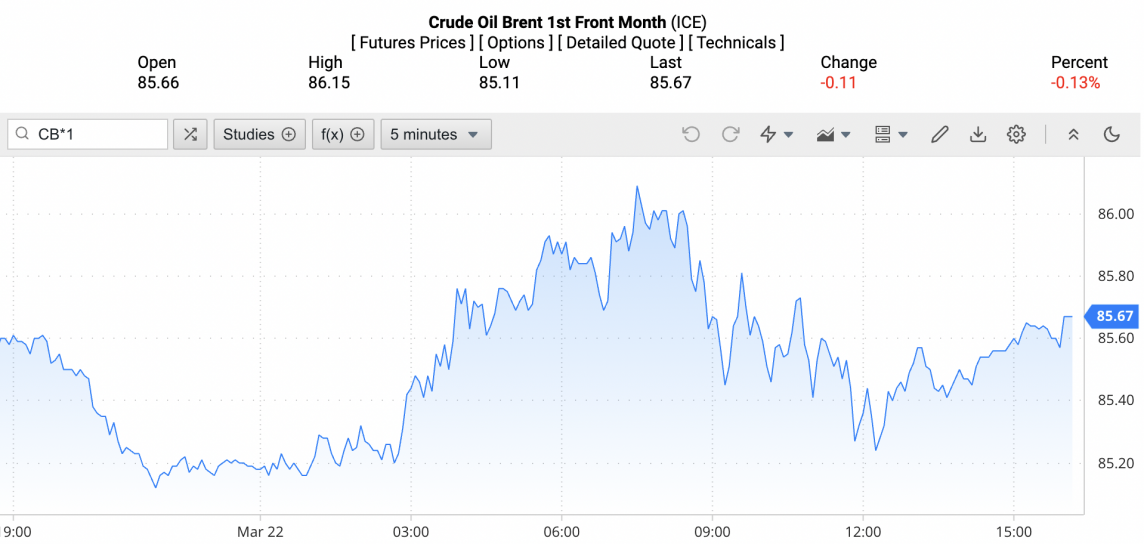This screenshot has width=1144, height=544.
Task: Undo the last chart action
Action: [x=691, y=134]
